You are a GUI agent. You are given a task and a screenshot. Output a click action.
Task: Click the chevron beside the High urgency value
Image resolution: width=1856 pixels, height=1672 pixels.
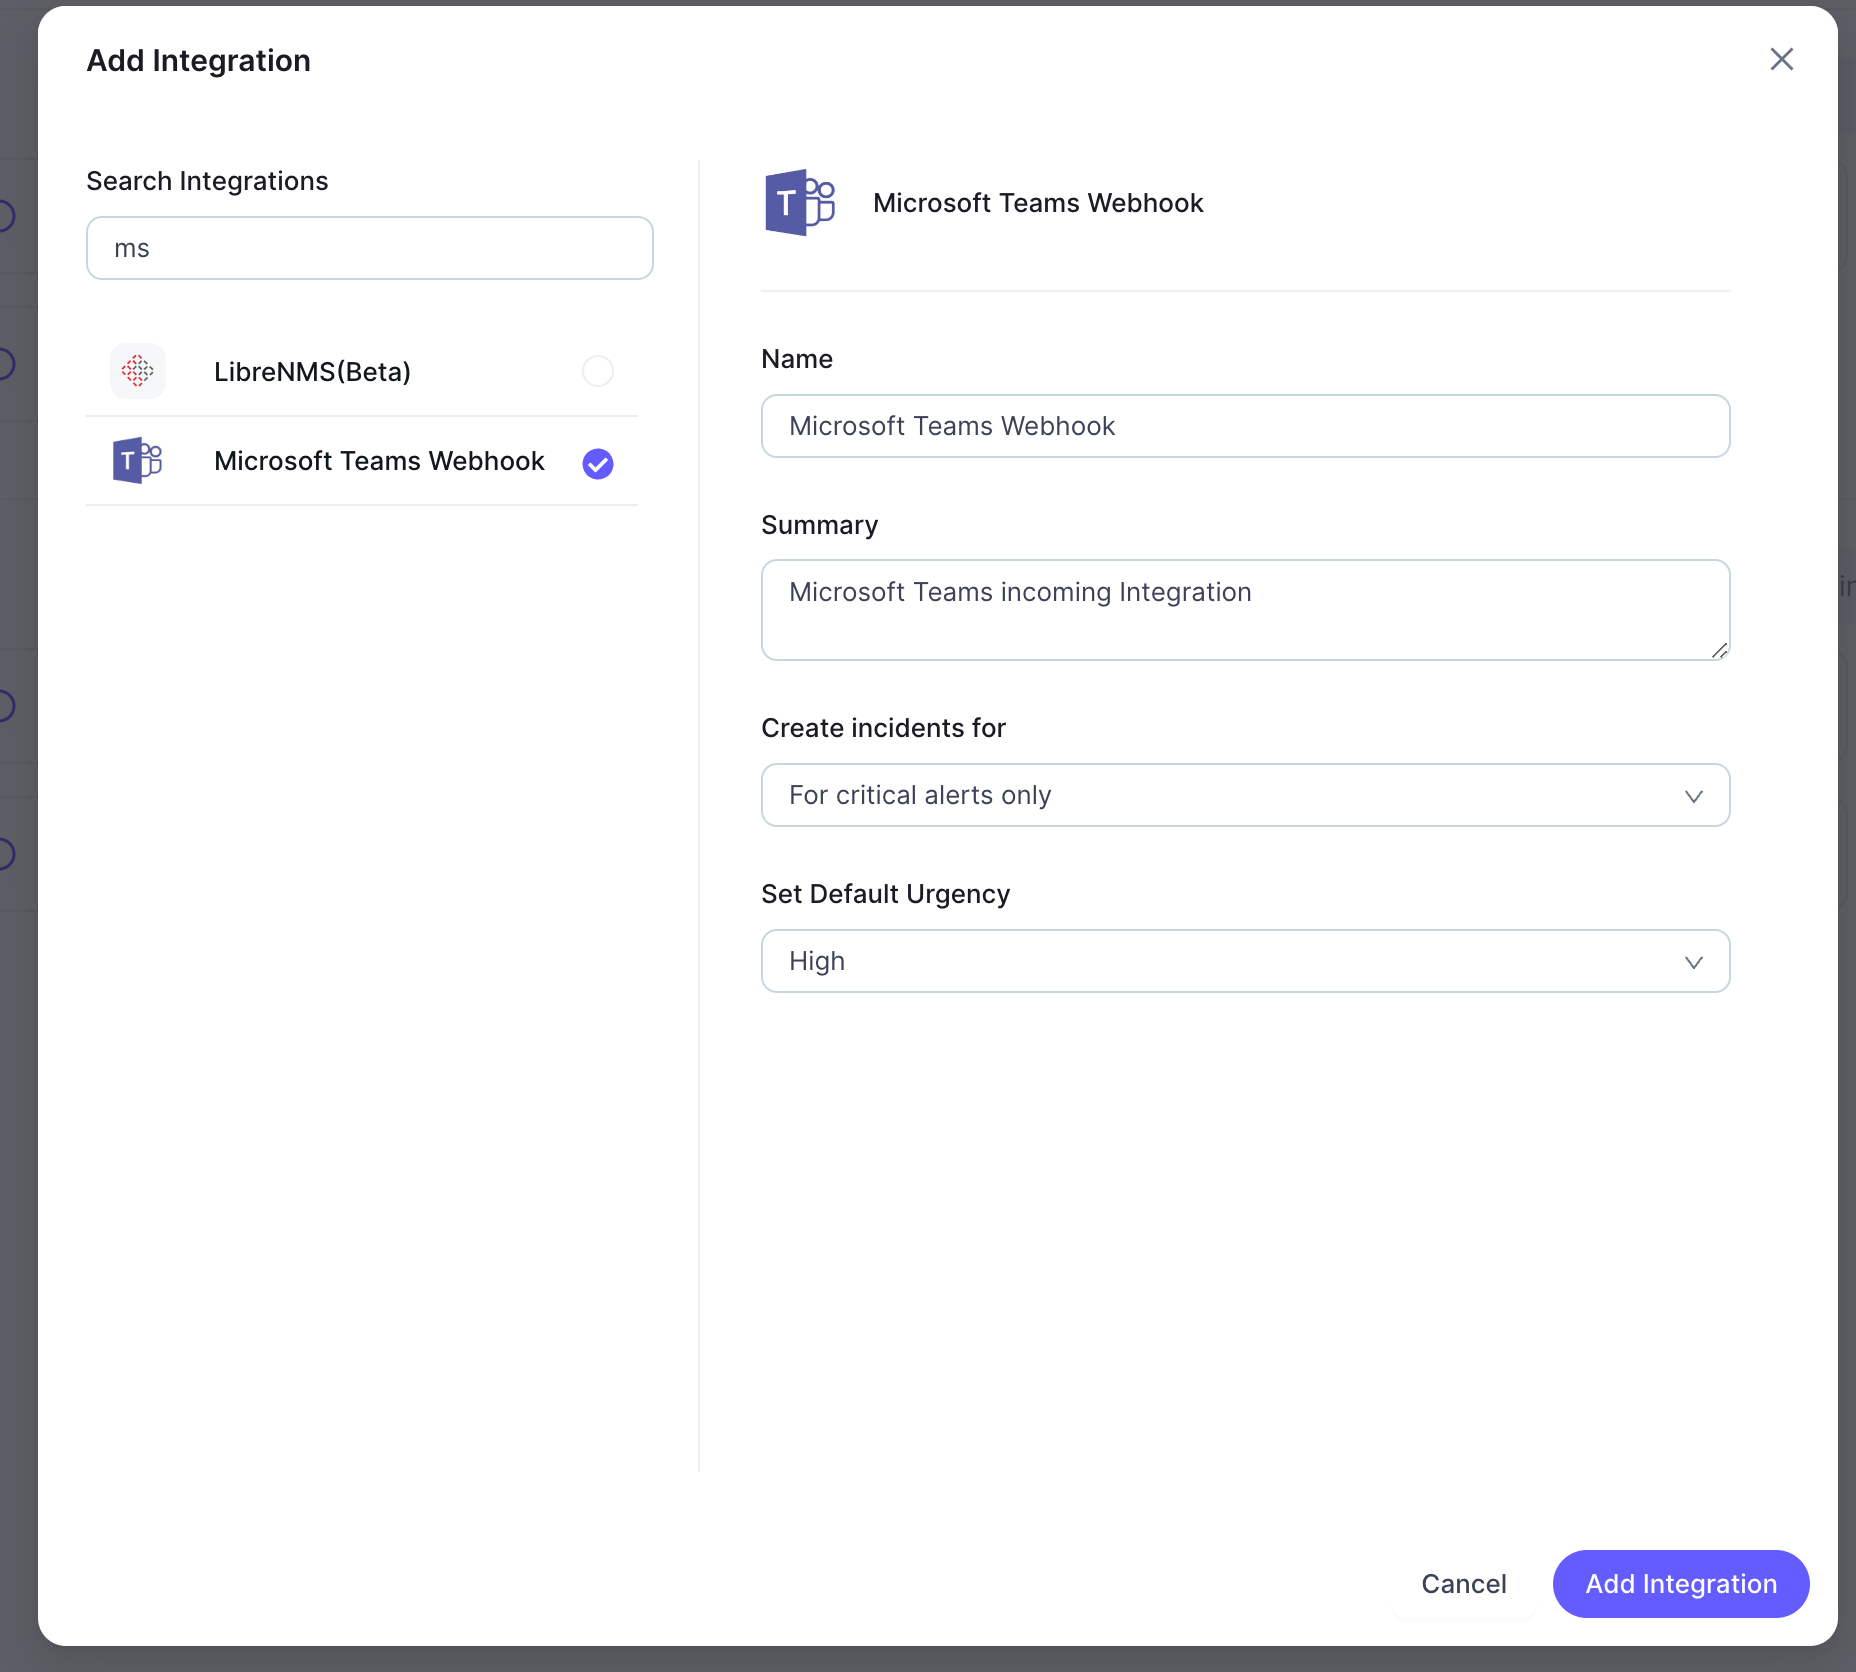(1693, 962)
